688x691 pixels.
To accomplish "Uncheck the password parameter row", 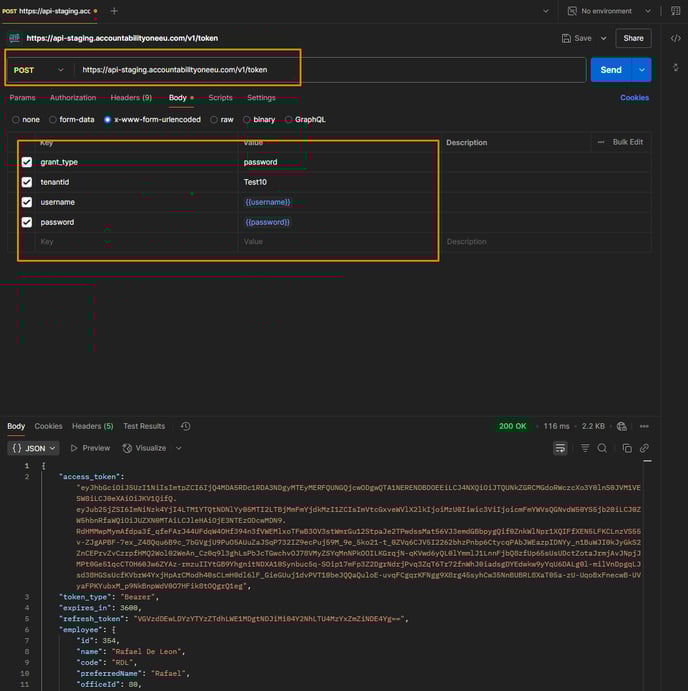I will (27, 222).
